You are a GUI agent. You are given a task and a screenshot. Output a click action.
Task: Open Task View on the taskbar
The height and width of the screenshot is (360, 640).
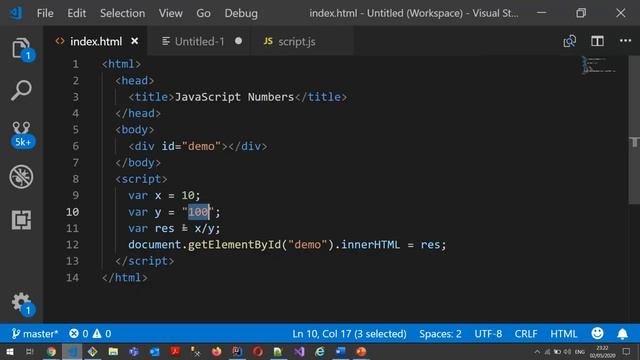click(x=29, y=351)
